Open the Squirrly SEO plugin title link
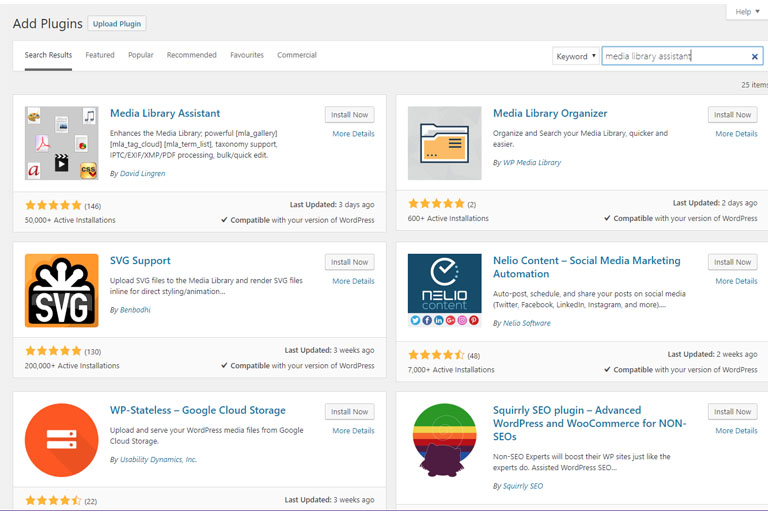768x512 pixels. 590,423
